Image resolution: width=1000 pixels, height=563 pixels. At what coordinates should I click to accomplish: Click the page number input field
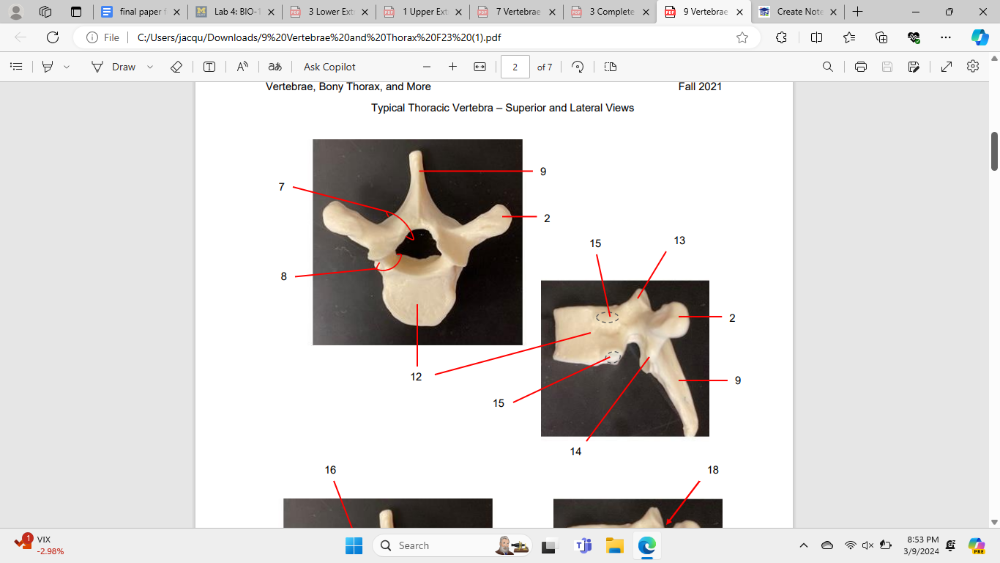(x=514, y=67)
